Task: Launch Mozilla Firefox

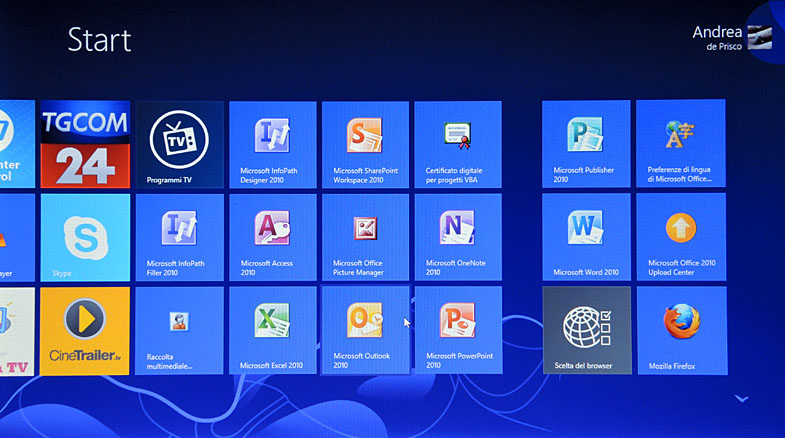Action: point(682,330)
